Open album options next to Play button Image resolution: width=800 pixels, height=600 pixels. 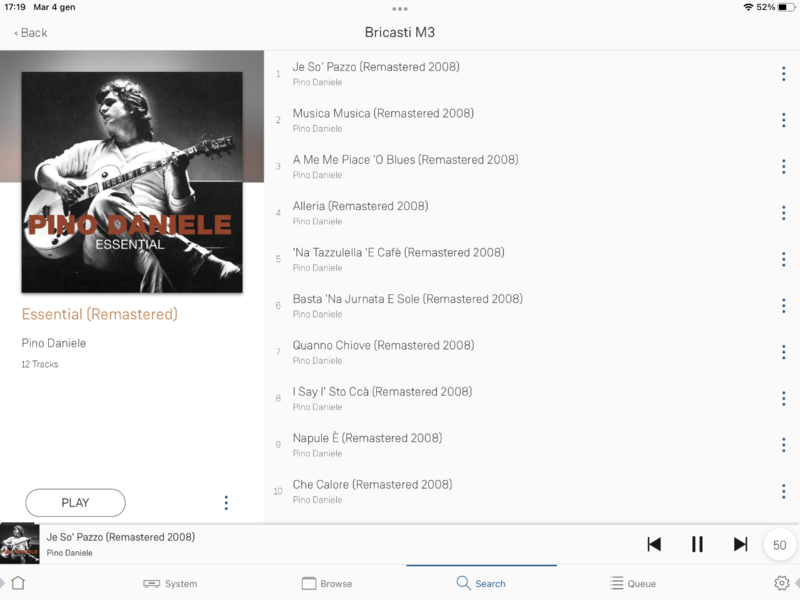pyautogui.click(x=226, y=503)
